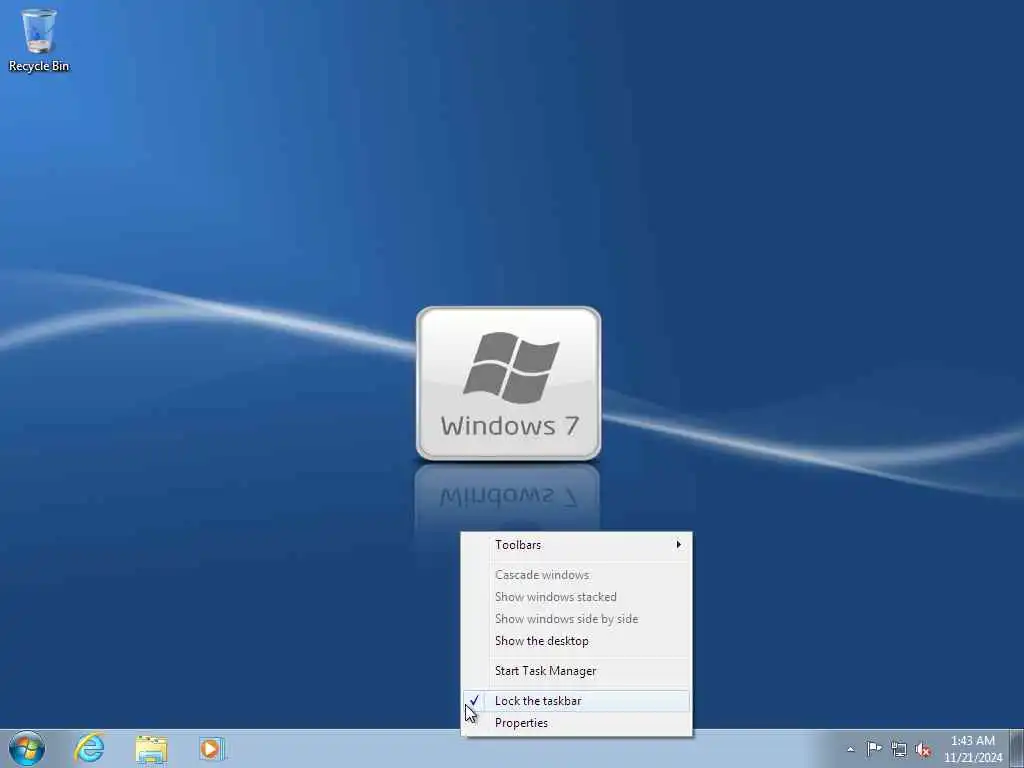Screen dimensions: 1024x768
Task: Select Start Task Manager
Action: pyautogui.click(x=577, y=671)
